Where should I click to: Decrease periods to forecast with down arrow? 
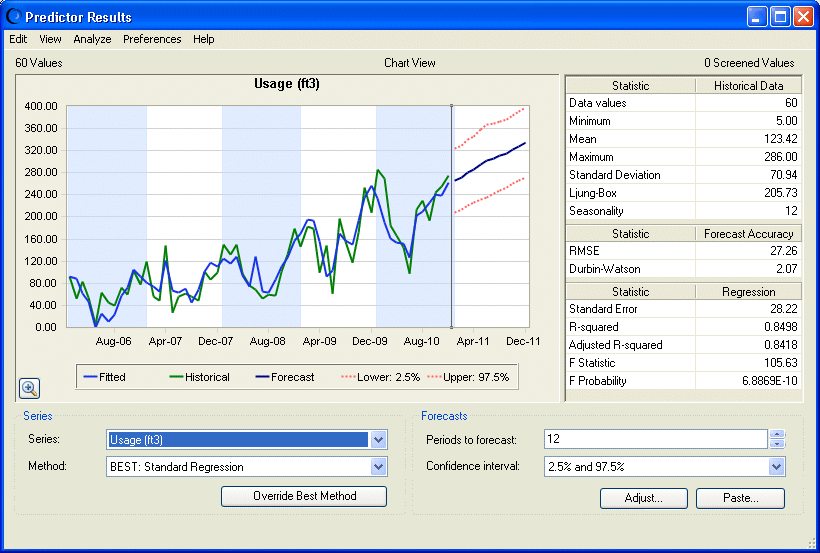[777, 444]
